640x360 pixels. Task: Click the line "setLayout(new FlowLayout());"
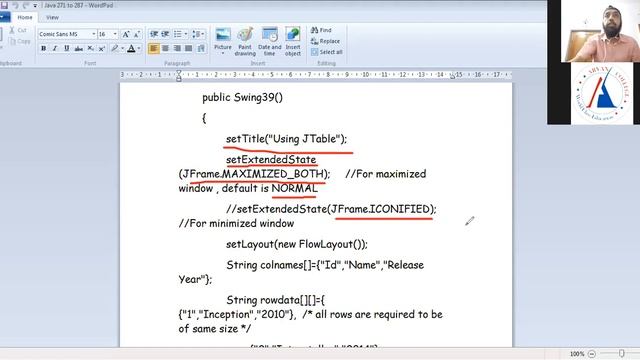point(297,244)
